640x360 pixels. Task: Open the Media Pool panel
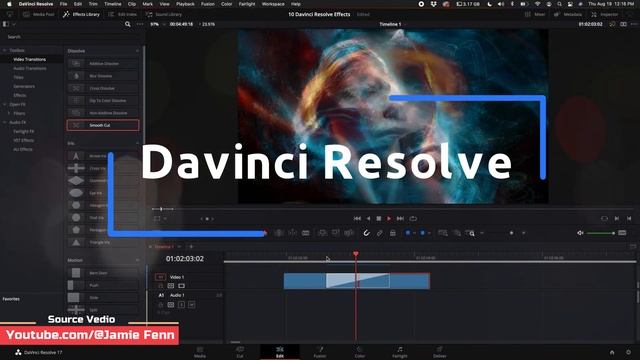tap(39, 14)
